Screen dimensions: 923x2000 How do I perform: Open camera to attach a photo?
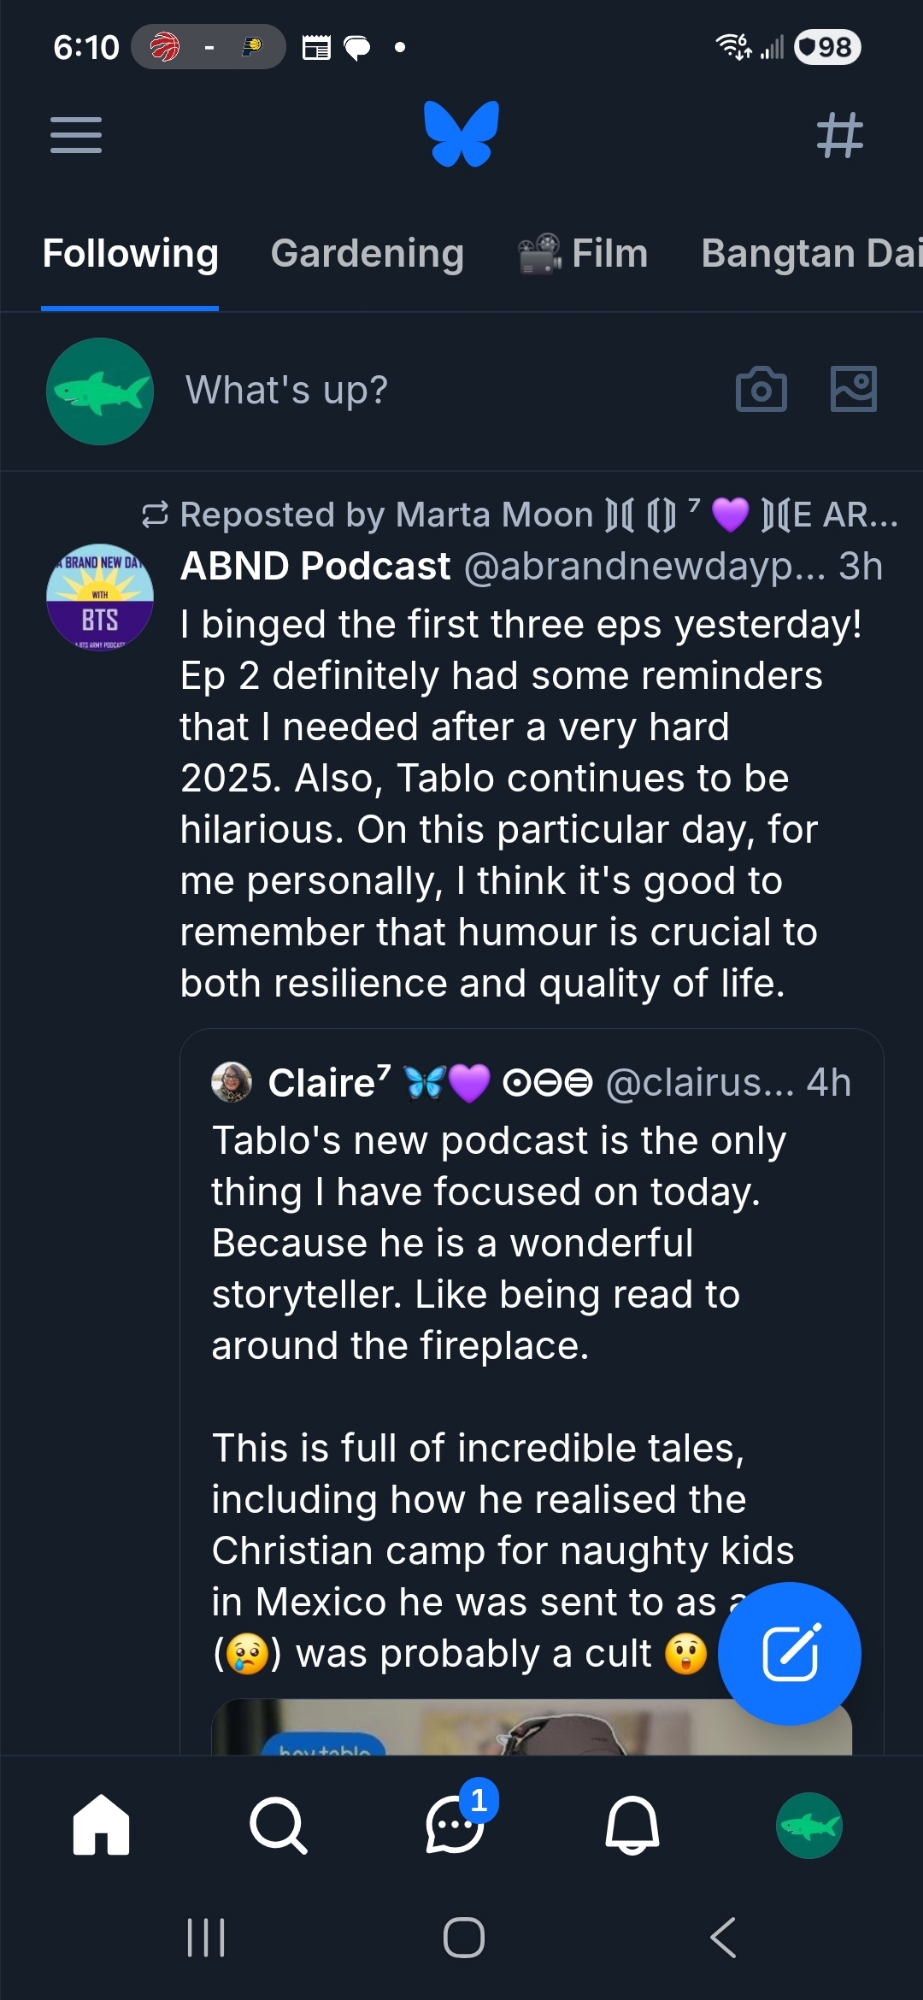tap(761, 390)
